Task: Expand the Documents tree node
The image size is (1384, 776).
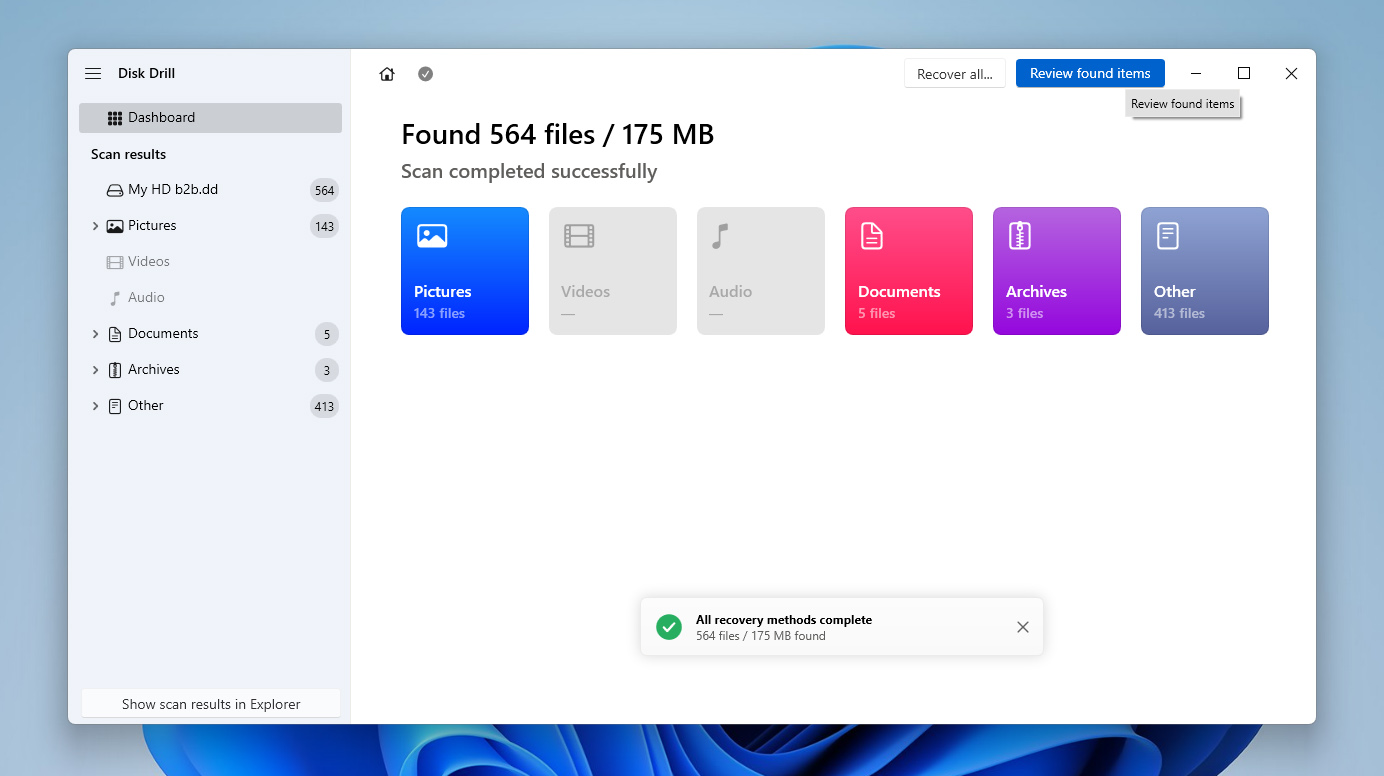Action: (x=95, y=334)
